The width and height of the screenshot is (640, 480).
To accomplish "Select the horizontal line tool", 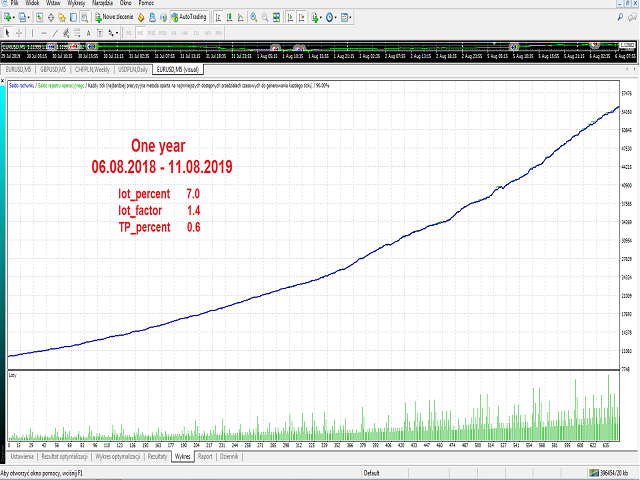I will 44,33.
